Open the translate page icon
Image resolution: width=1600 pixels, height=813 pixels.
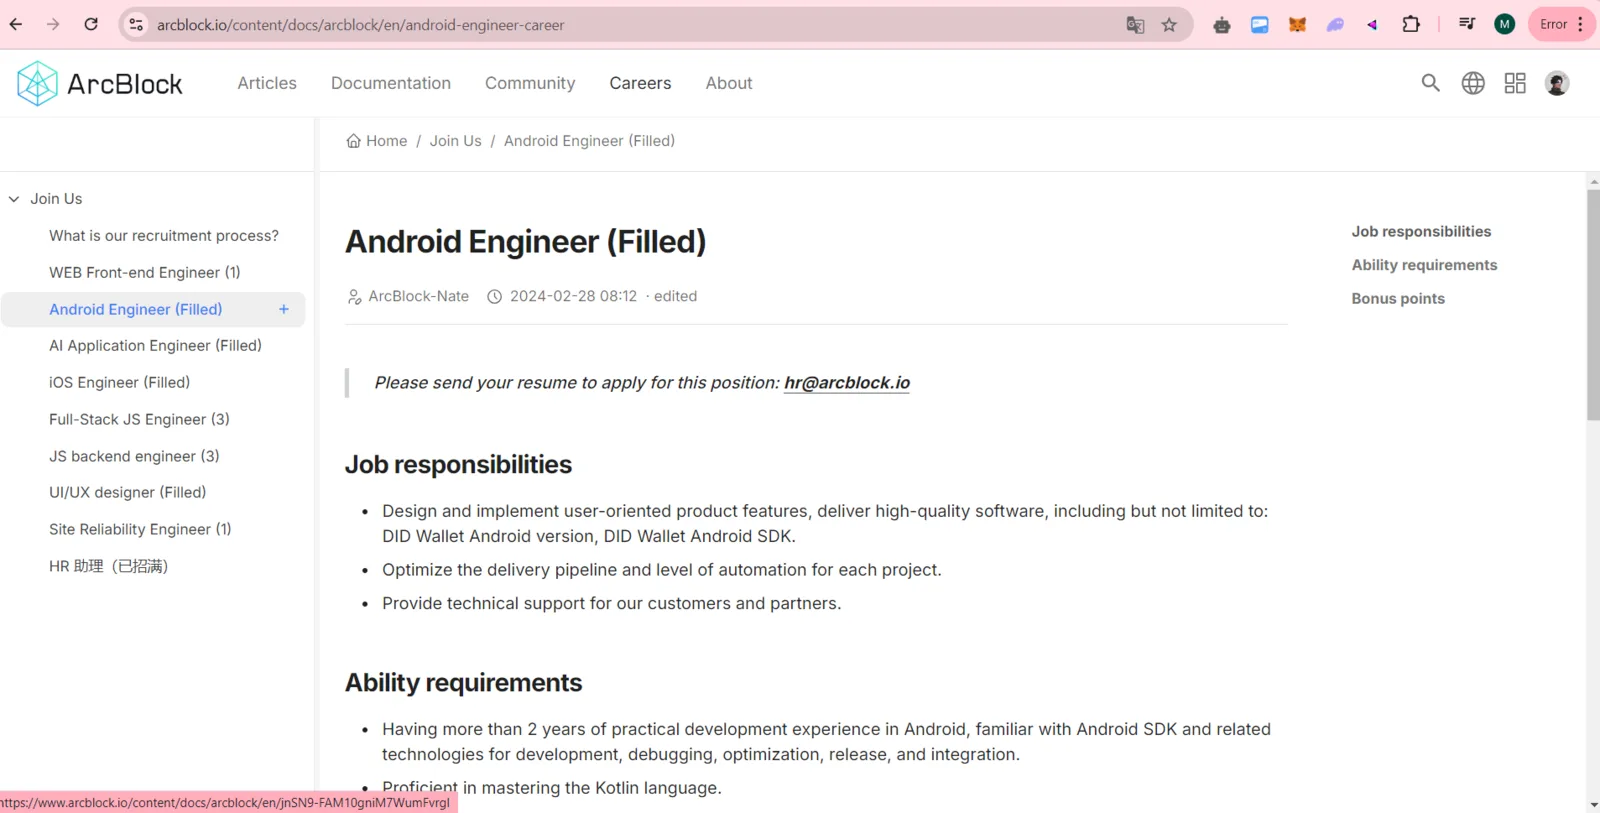pyautogui.click(x=1135, y=25)
